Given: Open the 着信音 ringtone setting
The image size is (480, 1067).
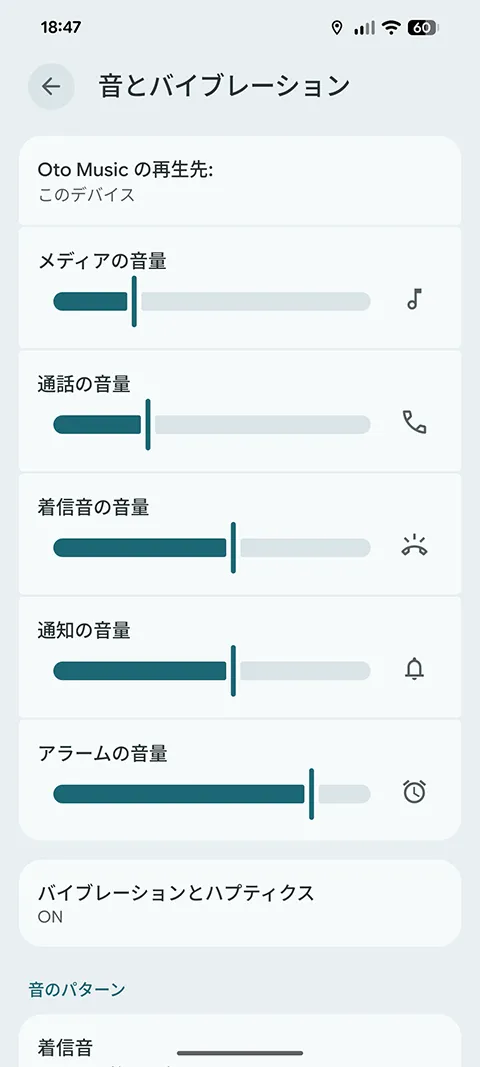Looking at the screenshot, I should click(x=240, y=1041).
